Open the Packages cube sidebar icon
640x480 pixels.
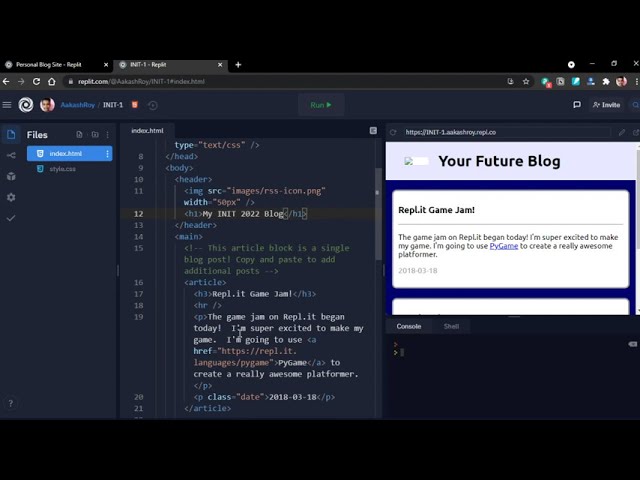click(11, 176)
